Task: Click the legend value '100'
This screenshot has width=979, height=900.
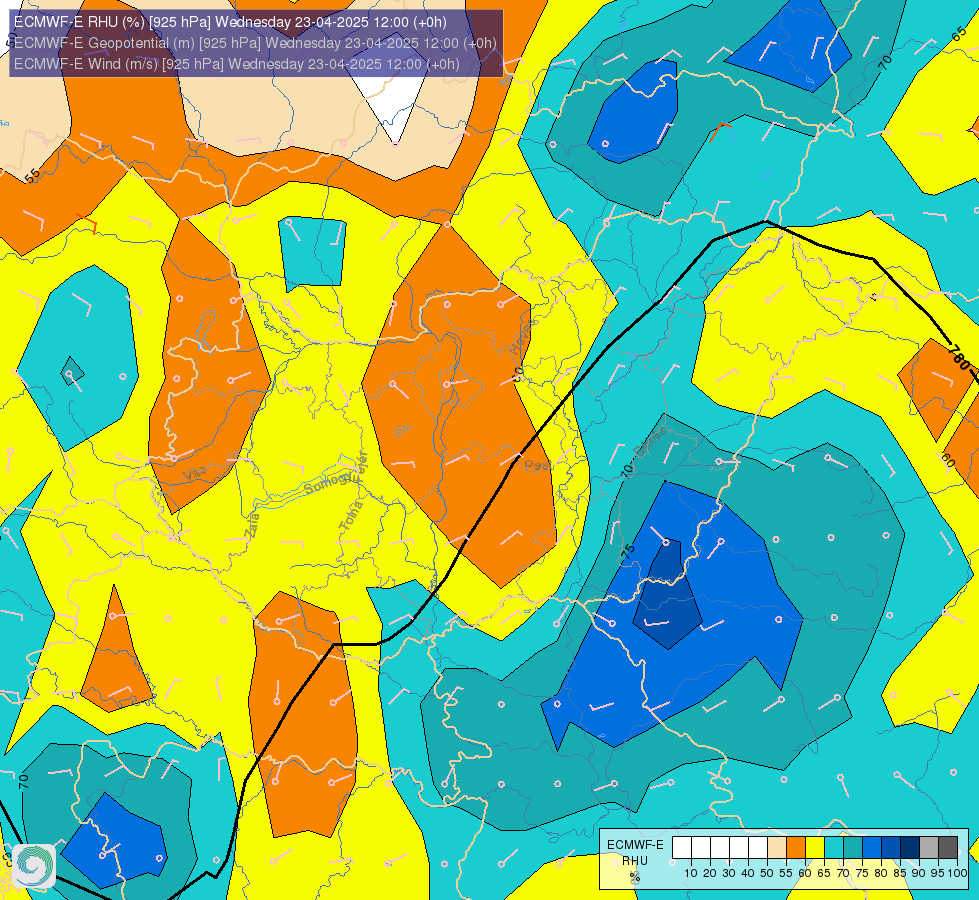Action: pos(957,873)
